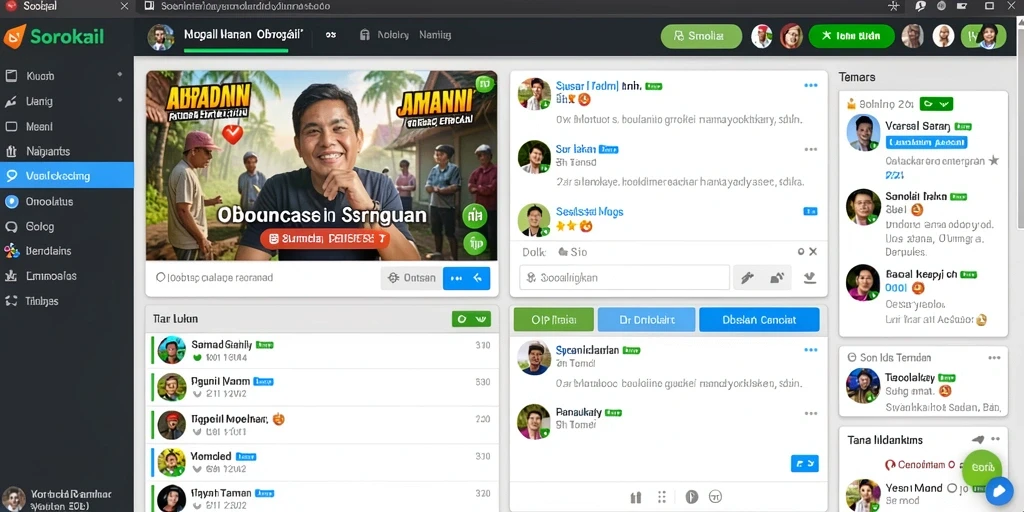This screenshot has width=1024, height=512.
Task: Click the green Eorib floating button
Action: point(982,468)
